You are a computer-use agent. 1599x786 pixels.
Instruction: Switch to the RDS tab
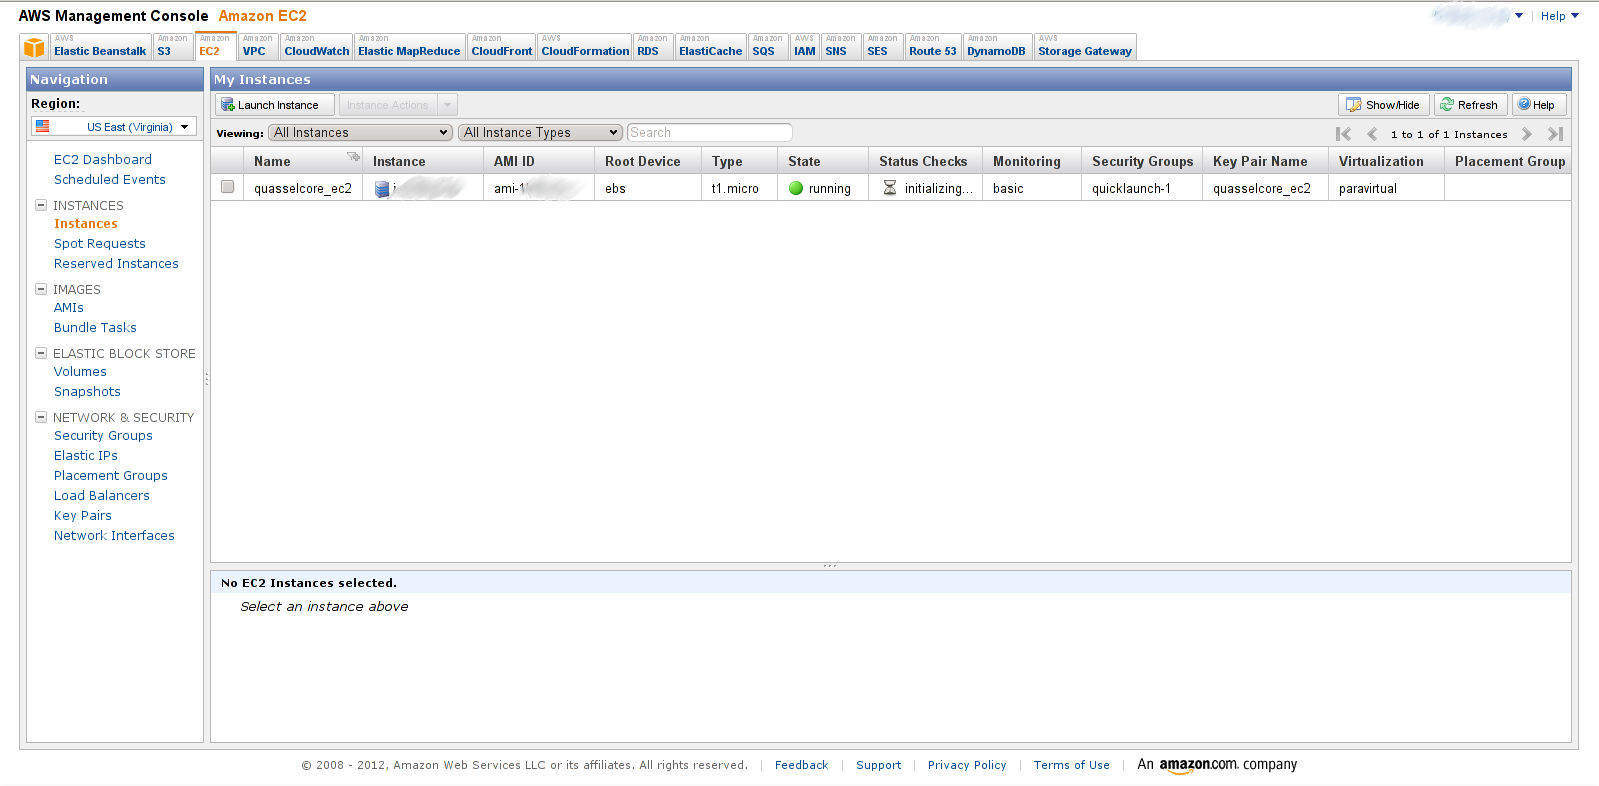point(653,47)
